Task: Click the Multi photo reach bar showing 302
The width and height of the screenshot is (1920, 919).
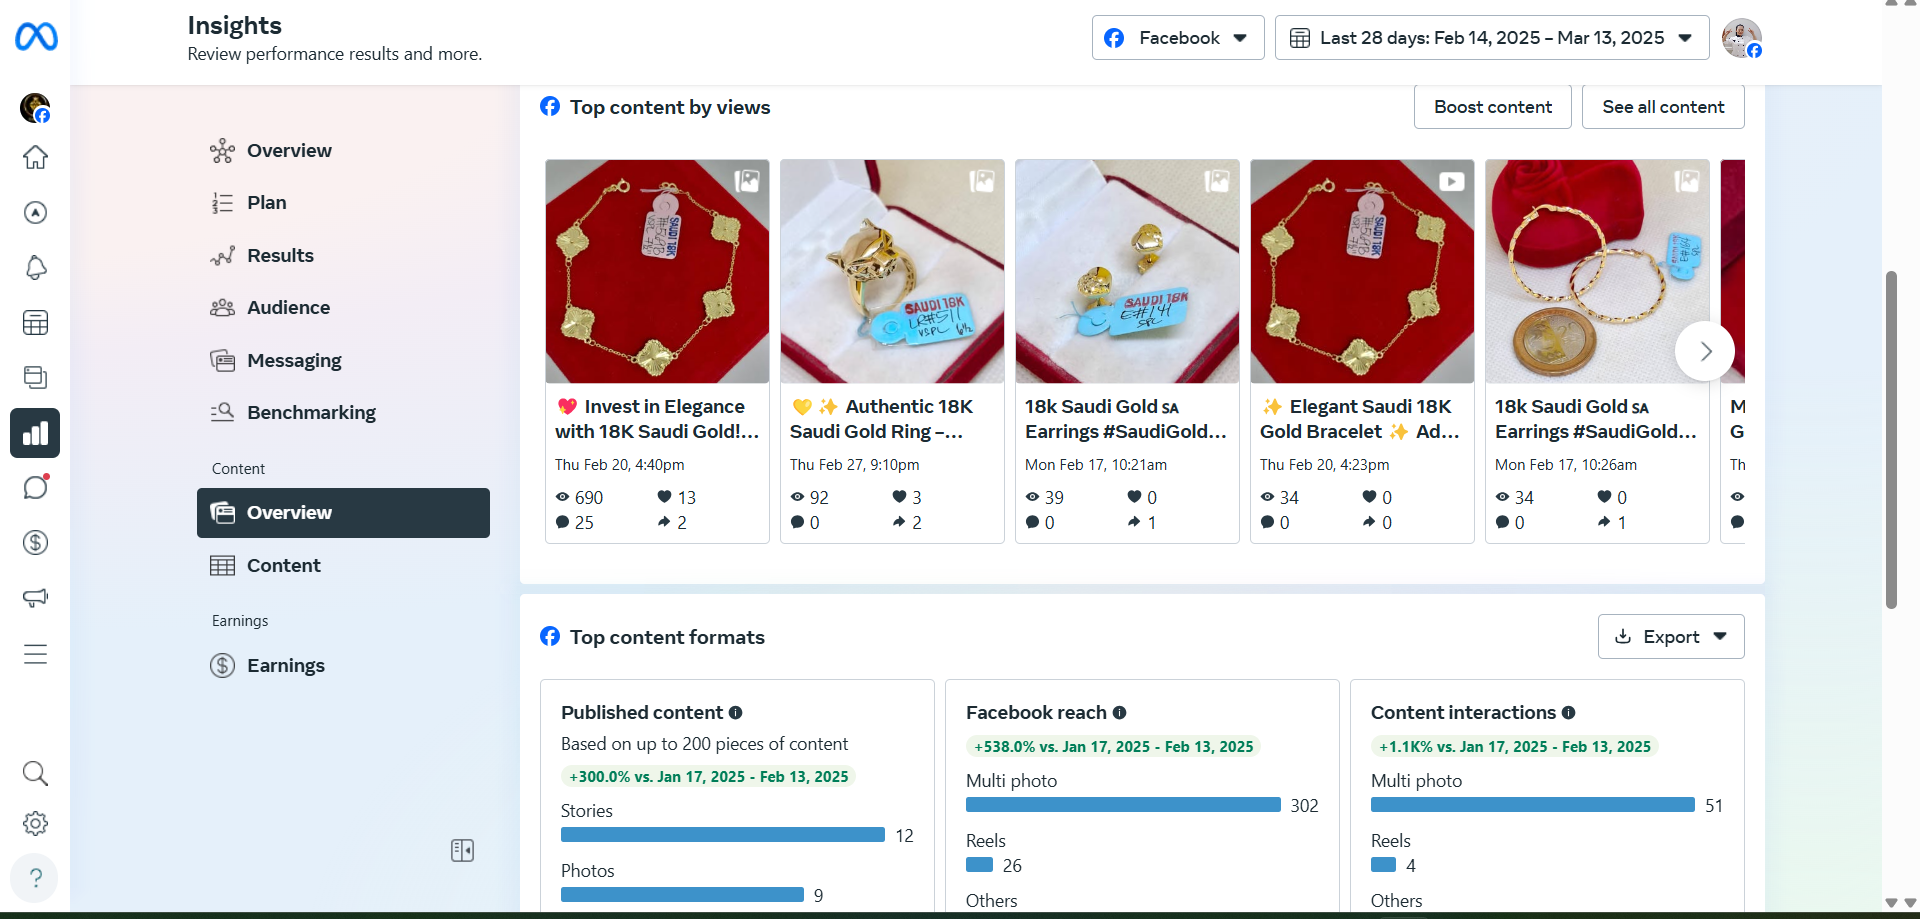Action: [x=1123, y=805]
